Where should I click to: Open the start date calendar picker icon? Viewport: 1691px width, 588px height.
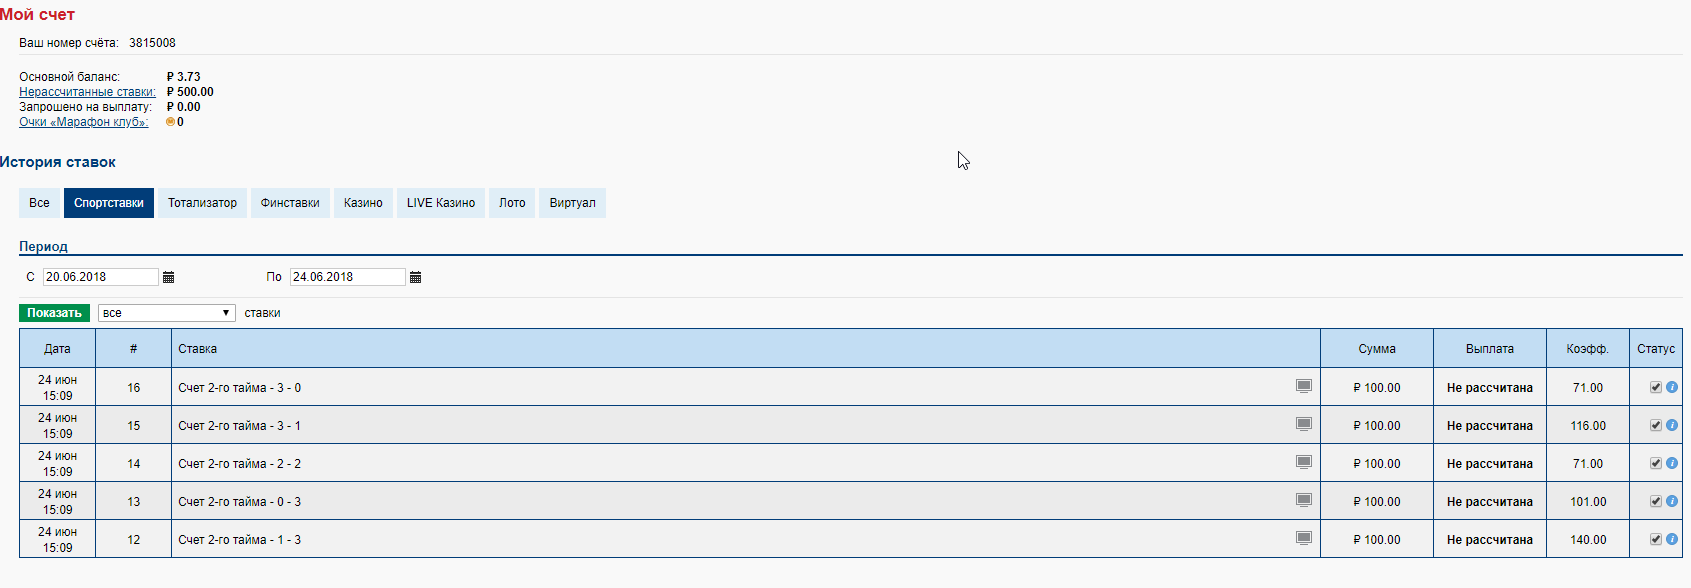pos(169,277)
